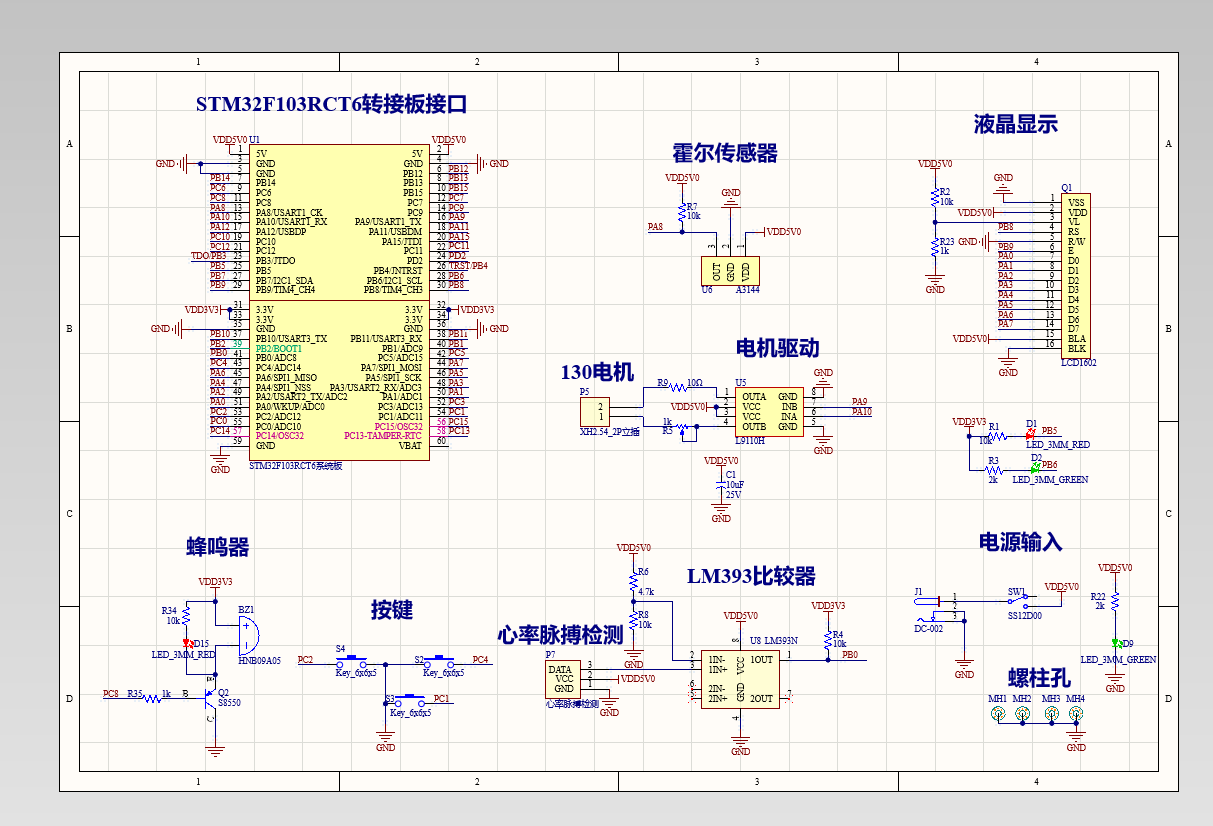The height and width of the screenshot is (826, 1213).
Task: Select mounting hole MH4
Action: 1076,714
